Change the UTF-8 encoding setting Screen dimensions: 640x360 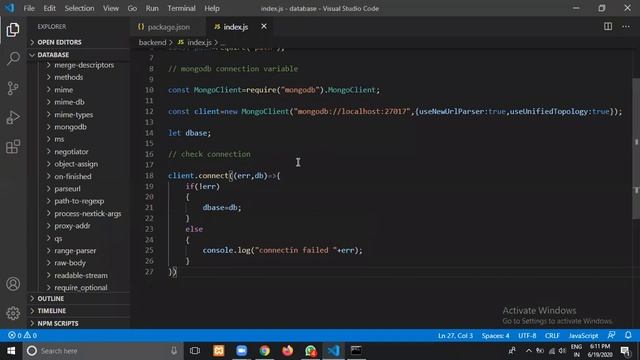tap(527, 336)
